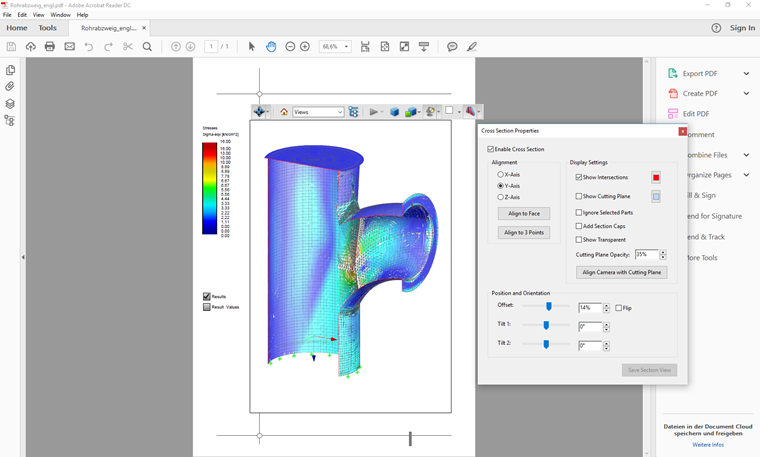
Task: Open the Attachments paperclip panel
Action: point(10,87)
